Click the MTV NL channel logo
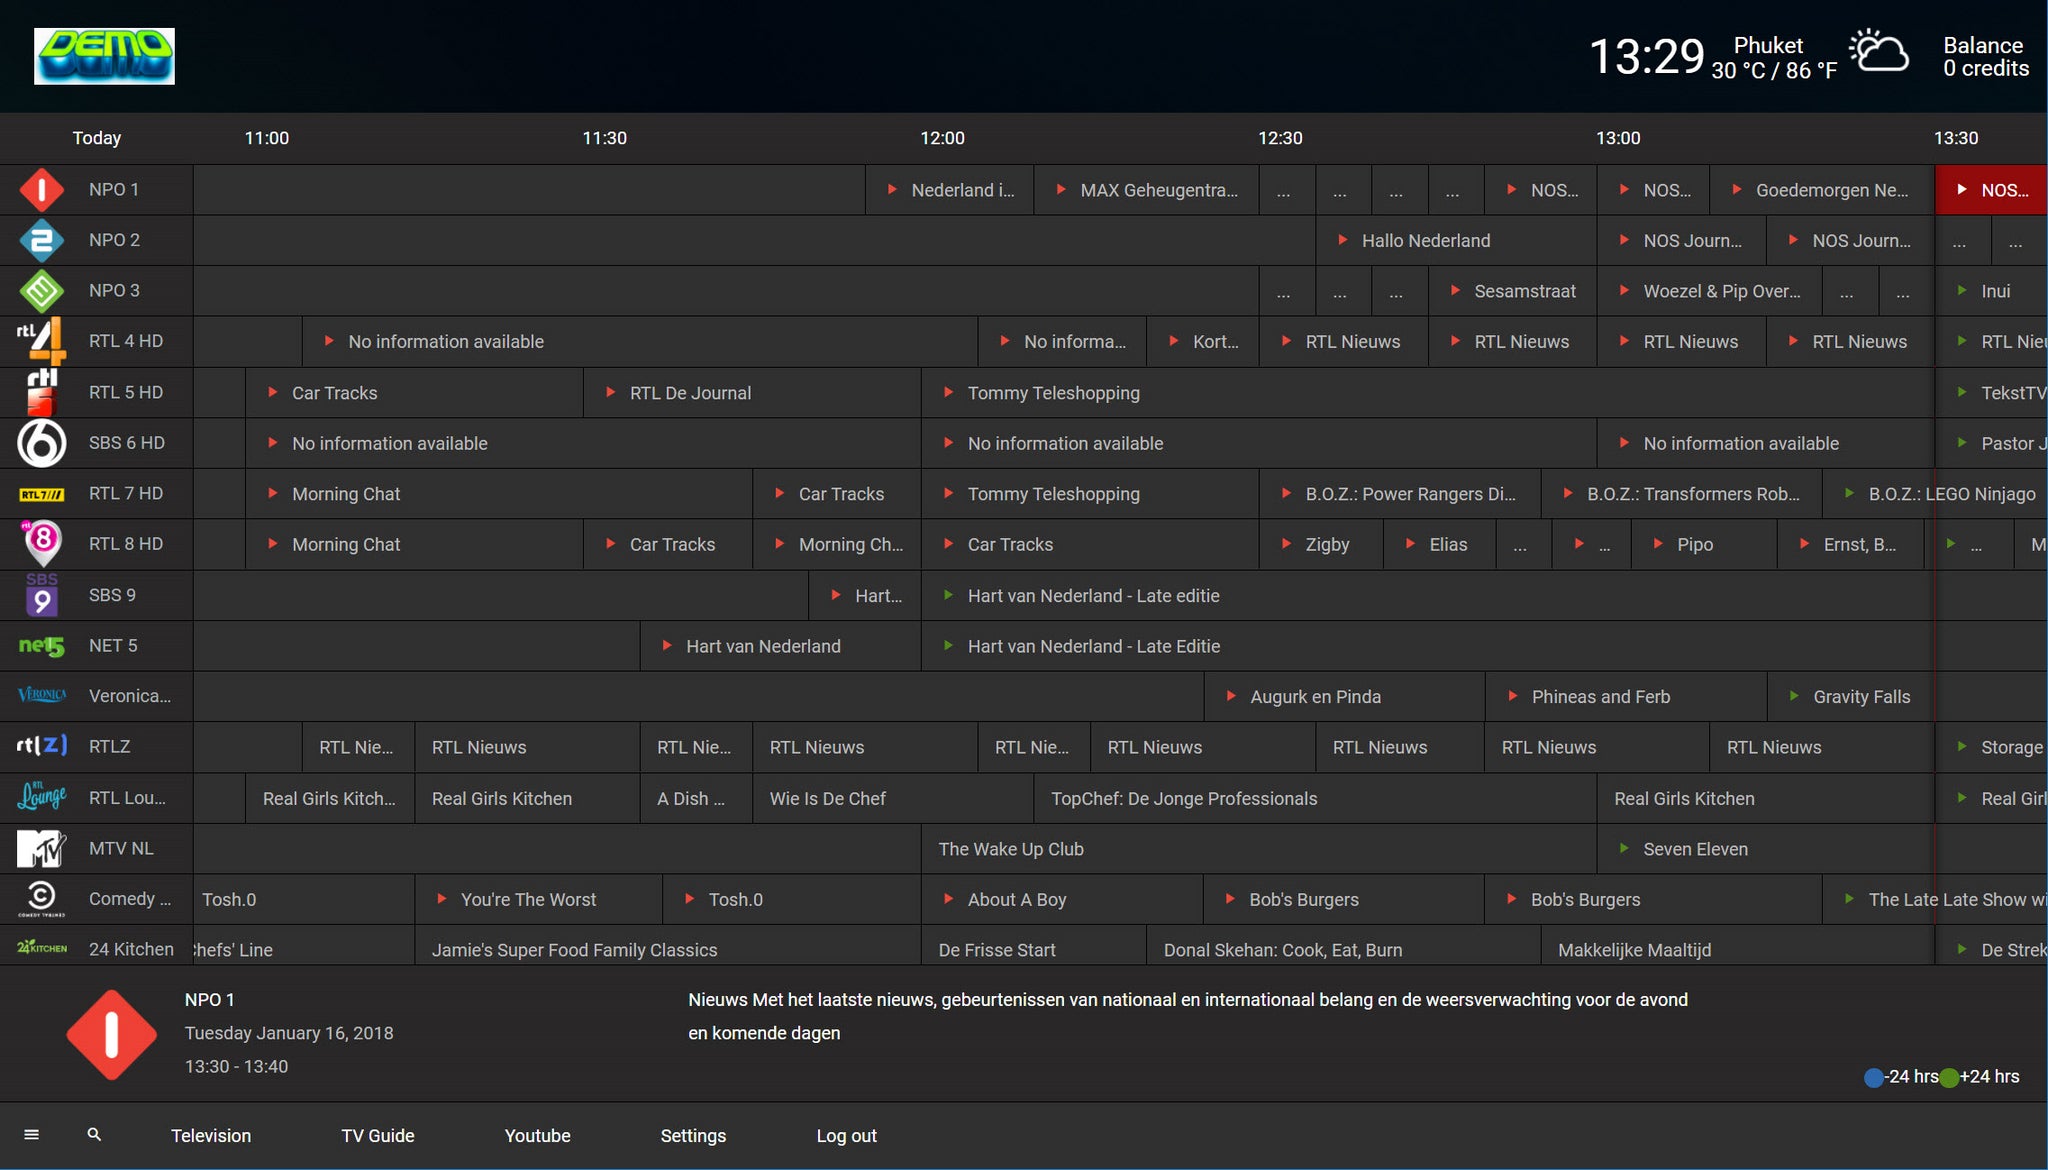The height and width of the screenshot is (1170, 2048). 41,849
